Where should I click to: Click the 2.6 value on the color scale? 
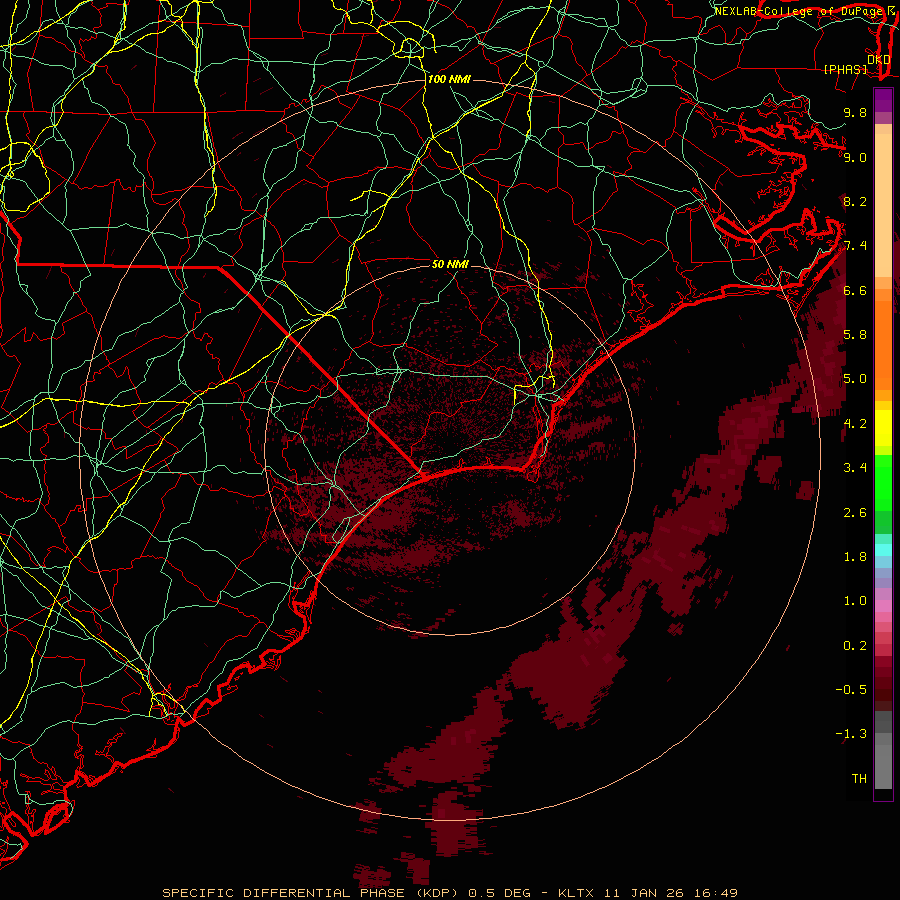tap(855, 513)
